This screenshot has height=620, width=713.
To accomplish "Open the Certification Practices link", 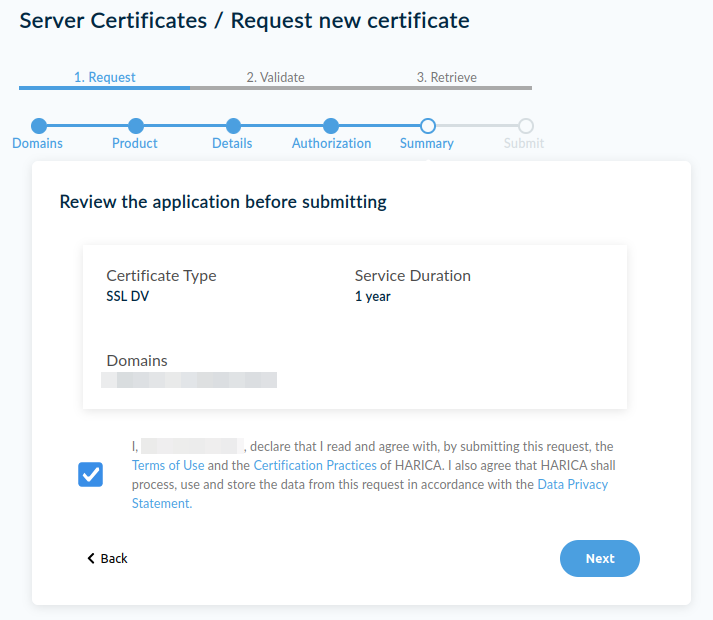I will [314, 466].
